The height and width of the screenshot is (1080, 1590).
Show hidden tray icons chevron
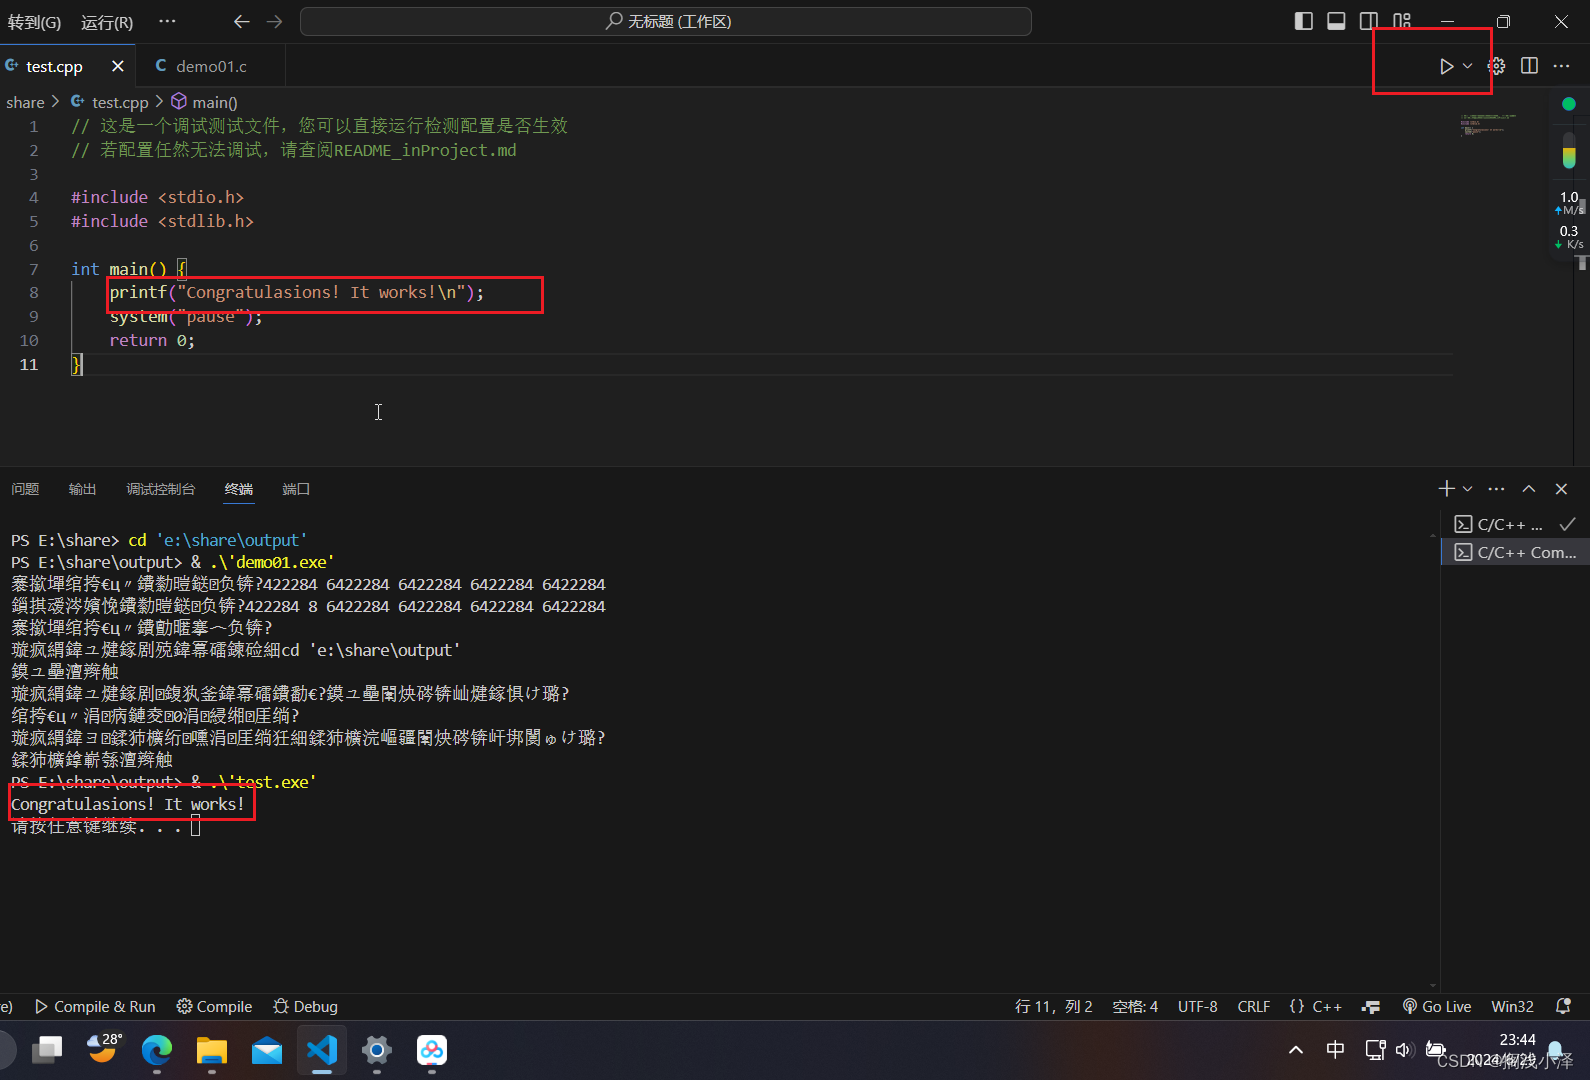tap(1296, 1050)
